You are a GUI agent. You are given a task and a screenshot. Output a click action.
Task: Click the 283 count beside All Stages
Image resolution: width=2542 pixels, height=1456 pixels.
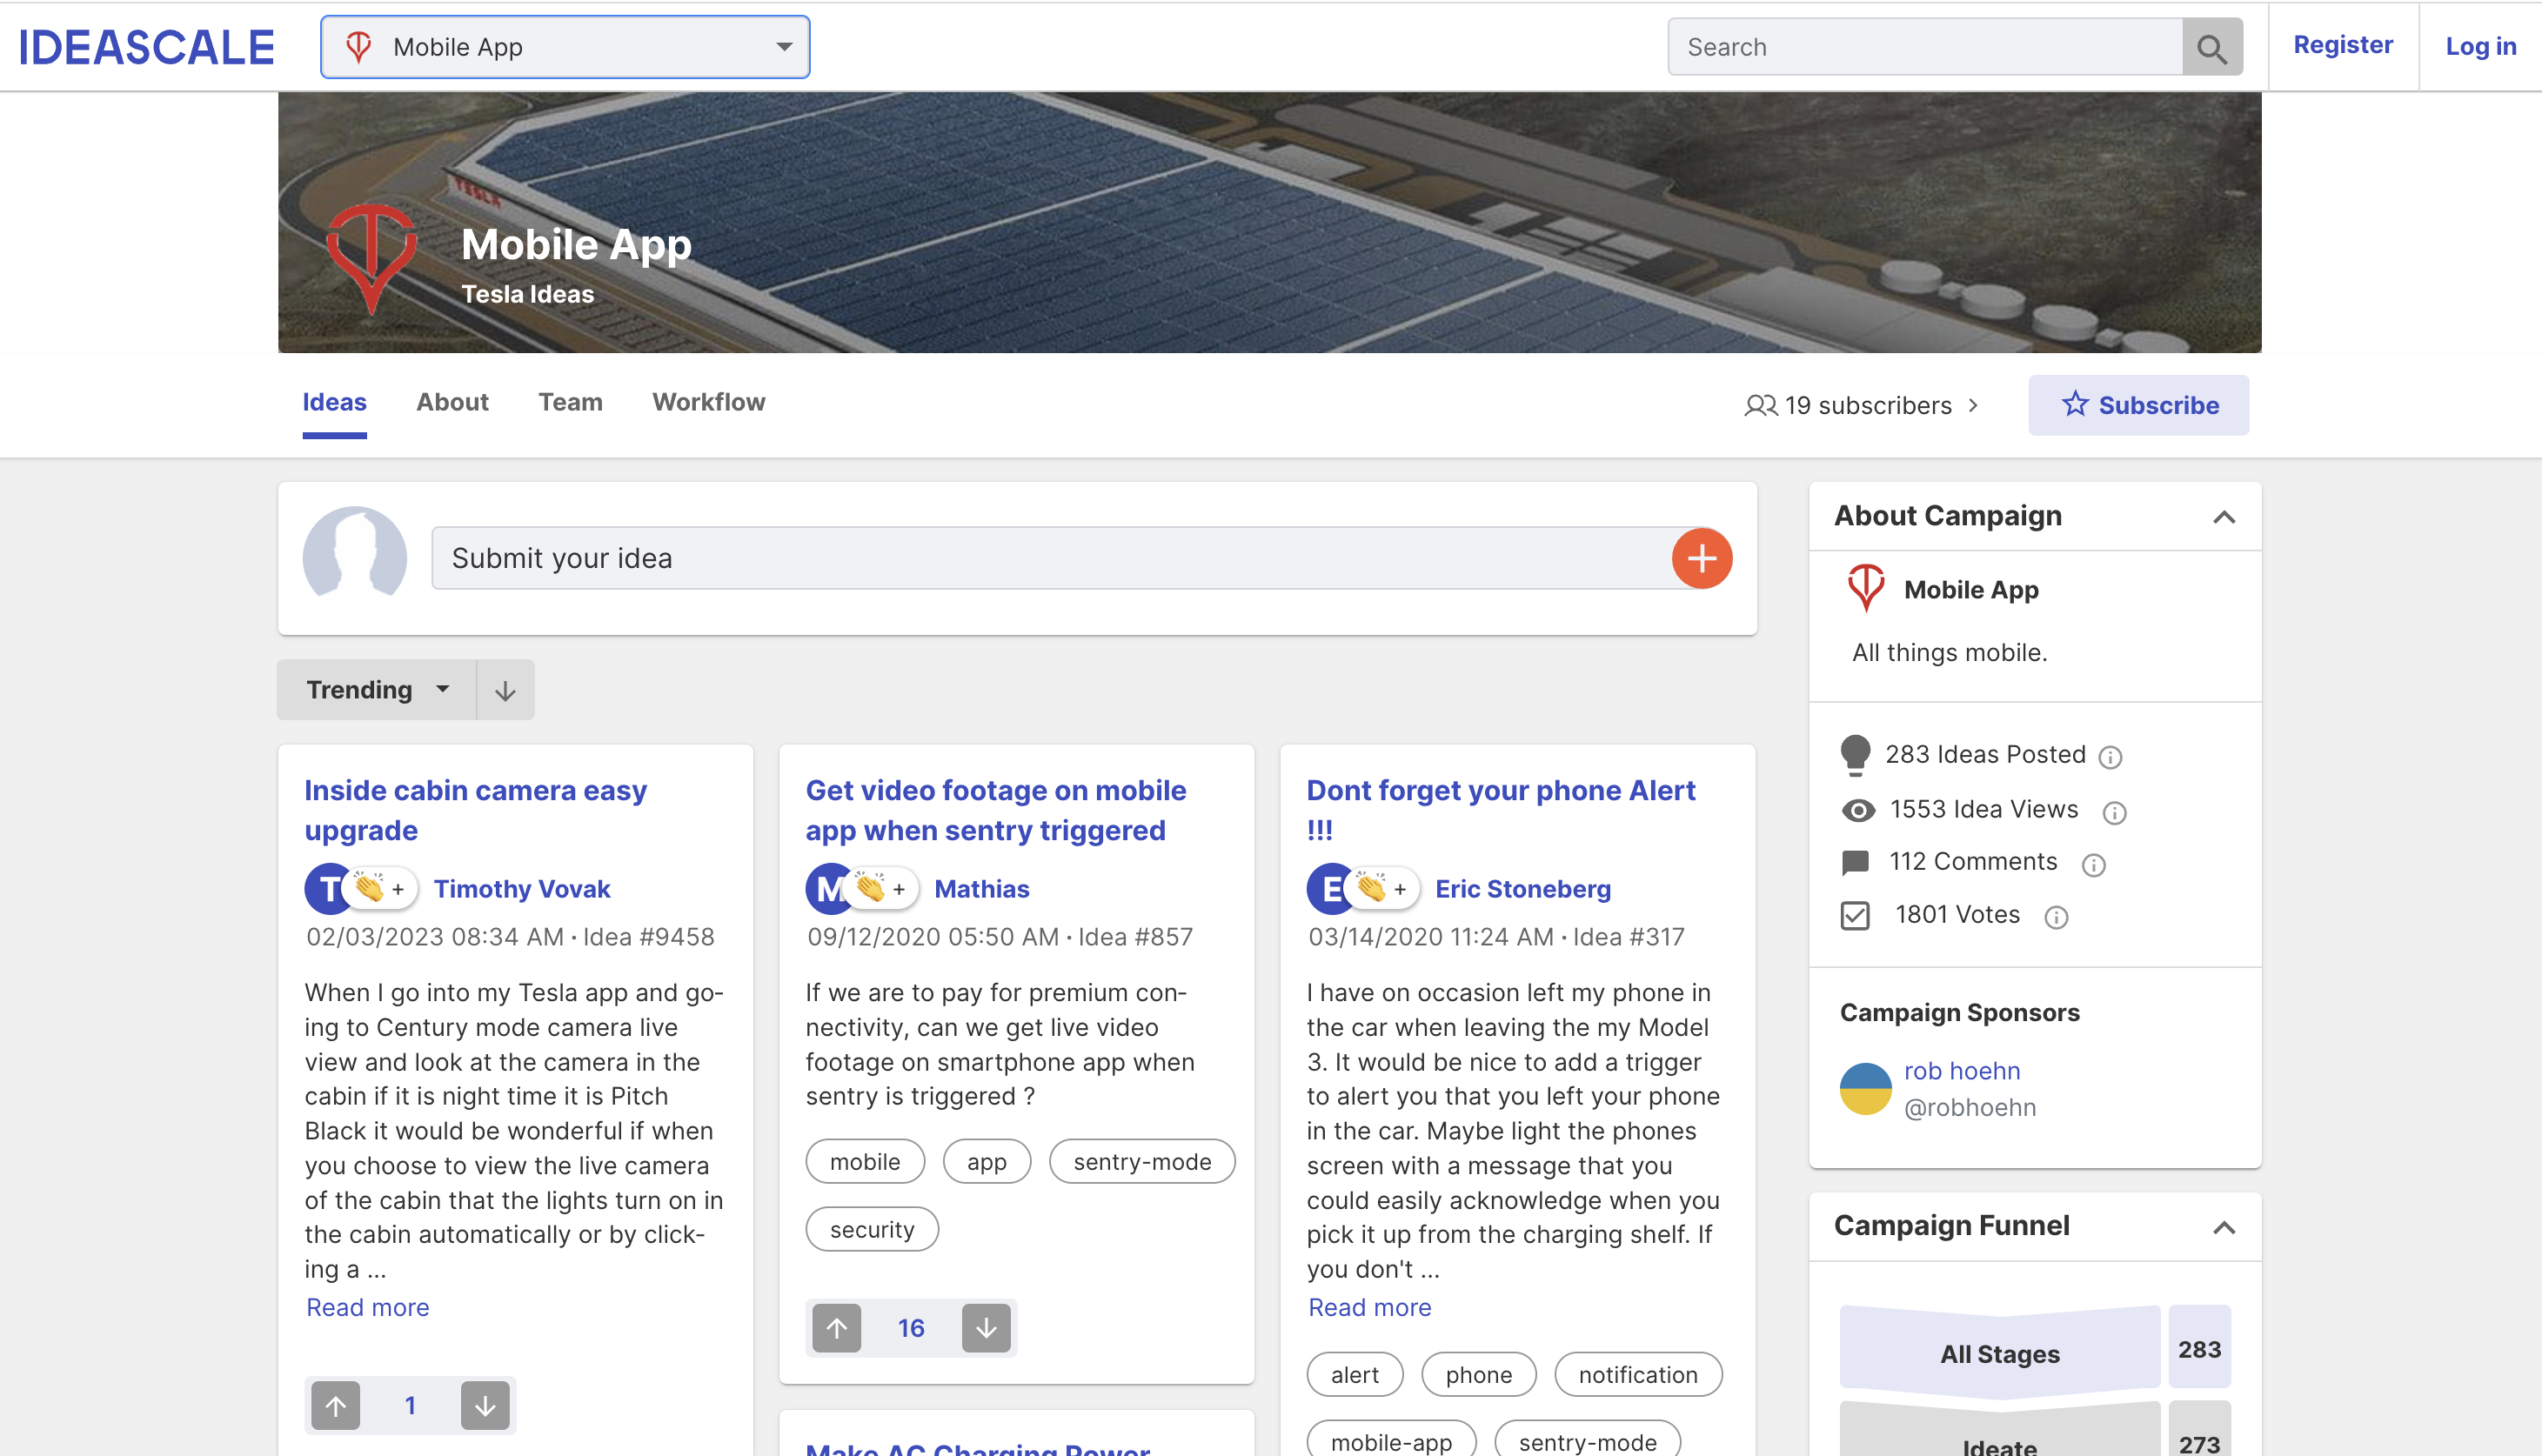click(2199, 1349)
